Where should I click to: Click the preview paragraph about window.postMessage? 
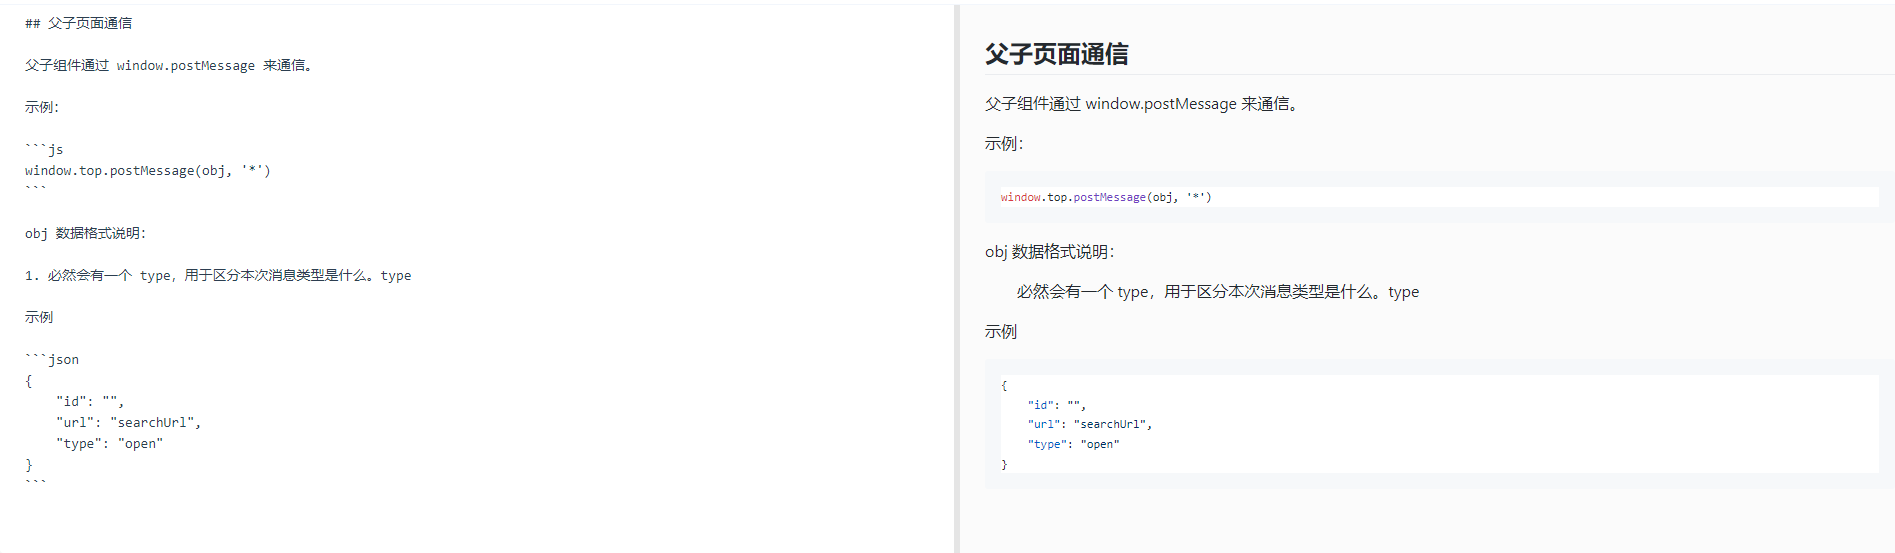(x=1142, y=103)
